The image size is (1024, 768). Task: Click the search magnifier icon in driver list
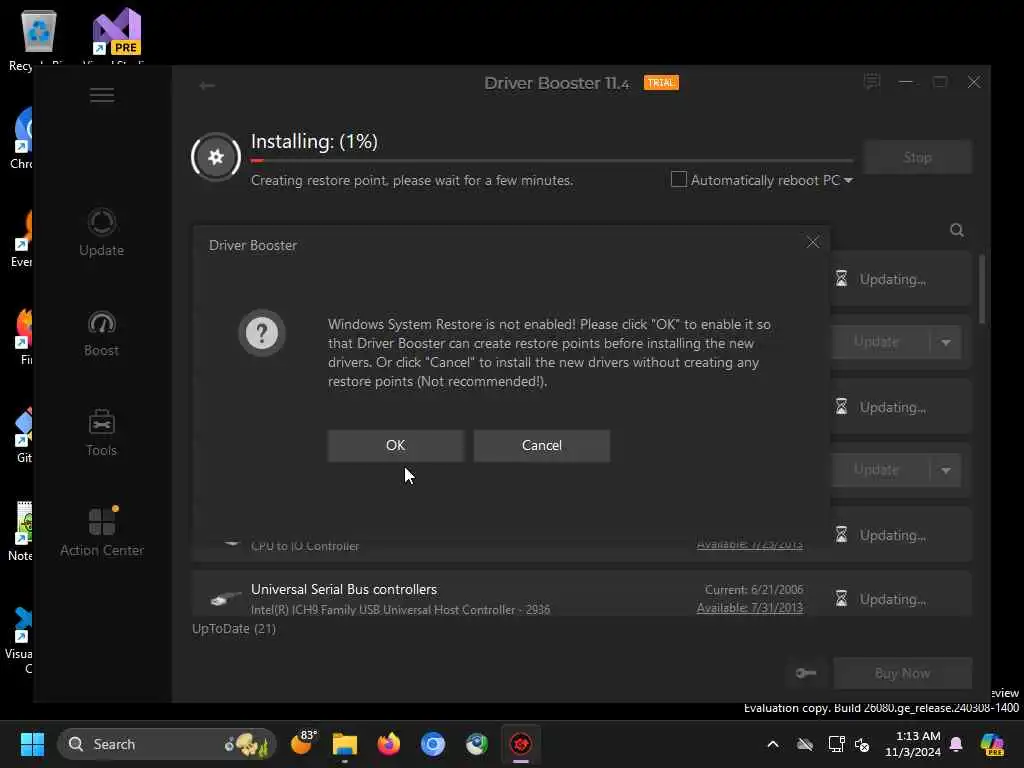click(x=957, y=230)
